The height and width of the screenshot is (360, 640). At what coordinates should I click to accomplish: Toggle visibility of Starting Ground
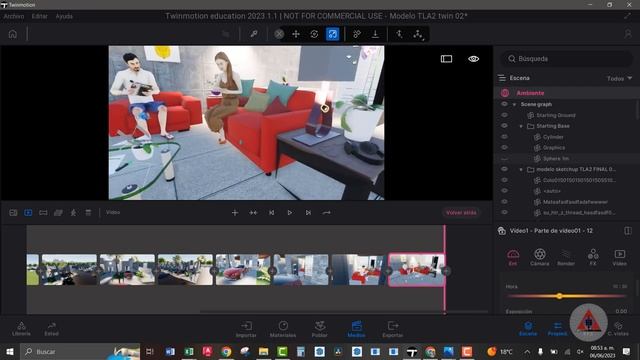(504, 115)
